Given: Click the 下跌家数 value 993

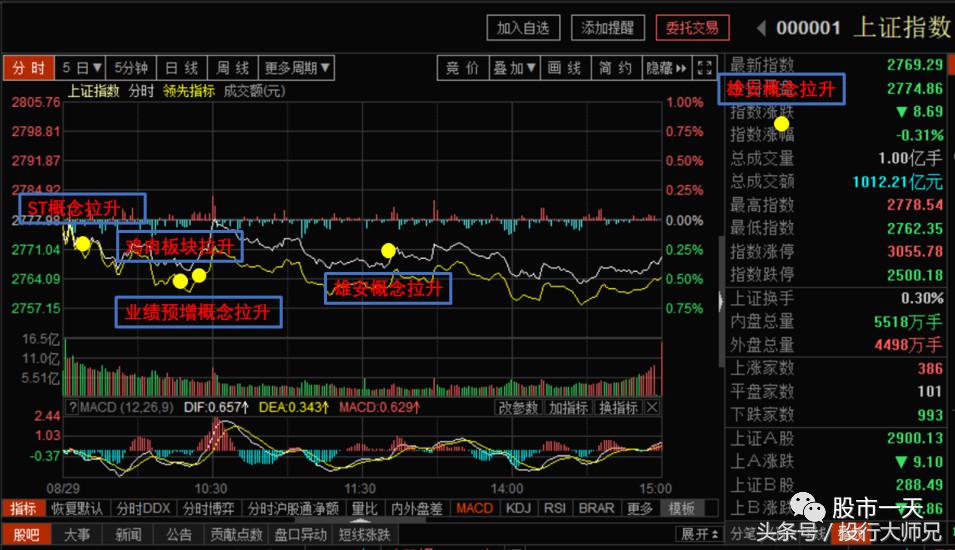Looking at the screenshot, I should (x=930, y=415).
